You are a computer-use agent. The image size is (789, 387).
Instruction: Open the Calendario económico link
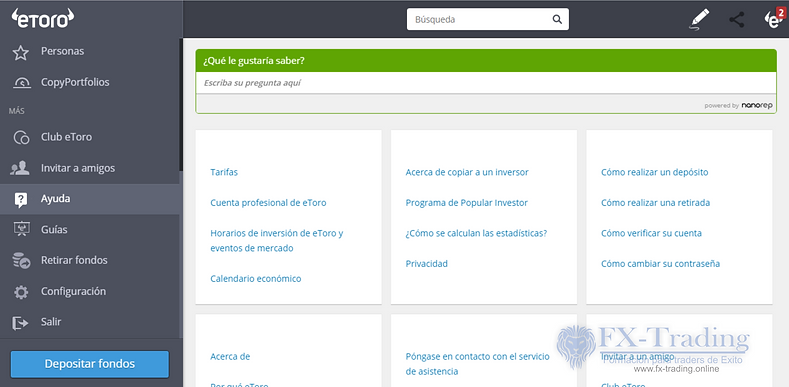(x=256, y=278)
